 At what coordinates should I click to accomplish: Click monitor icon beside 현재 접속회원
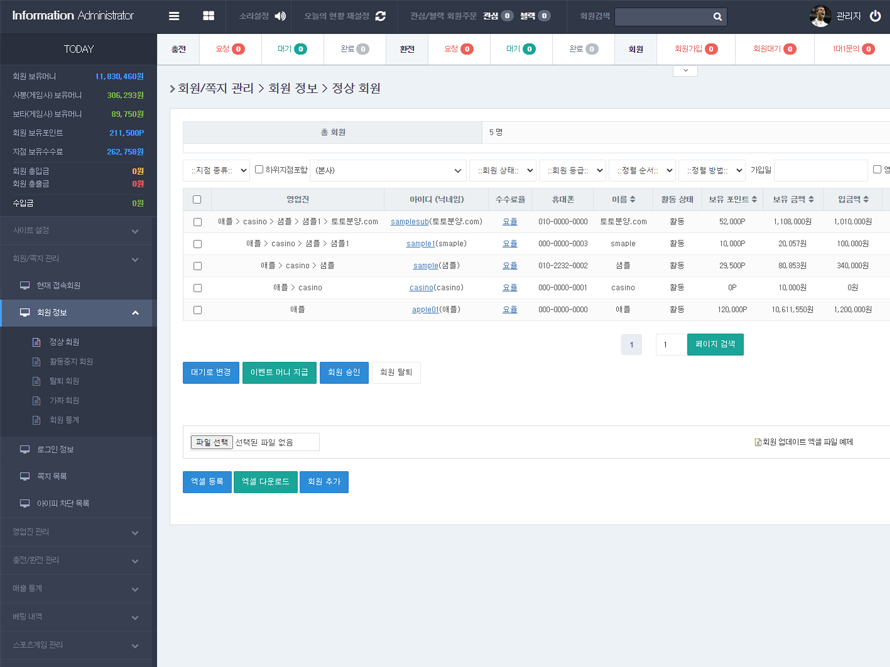25,286
